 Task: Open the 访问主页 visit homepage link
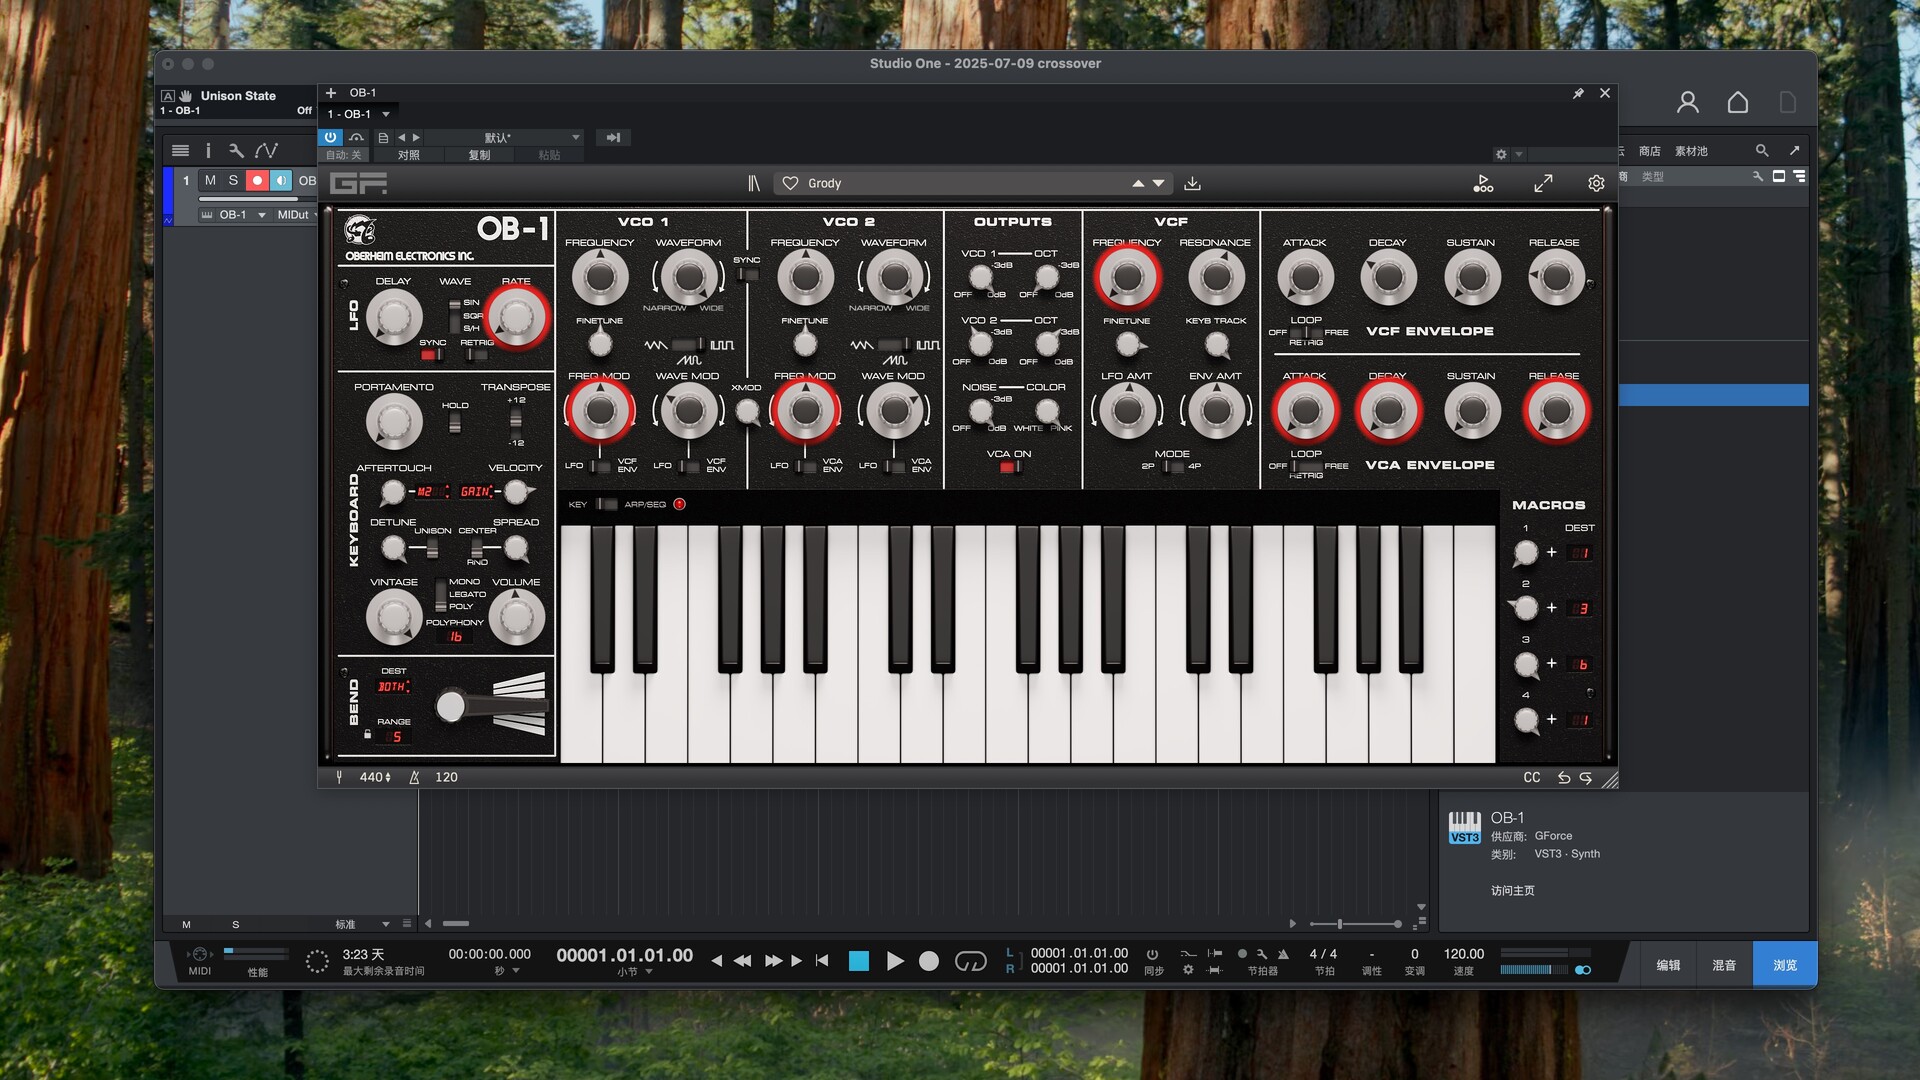click(1512, 890)
